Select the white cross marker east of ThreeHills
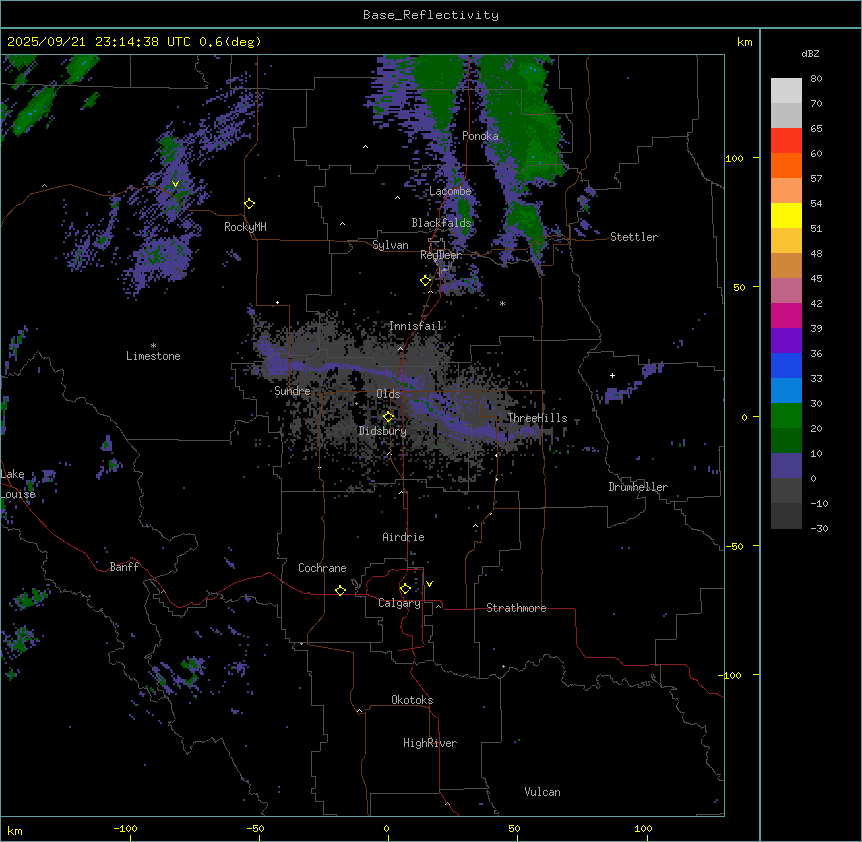The width and height of the screenshot is (862, 842). coord(612,375)
